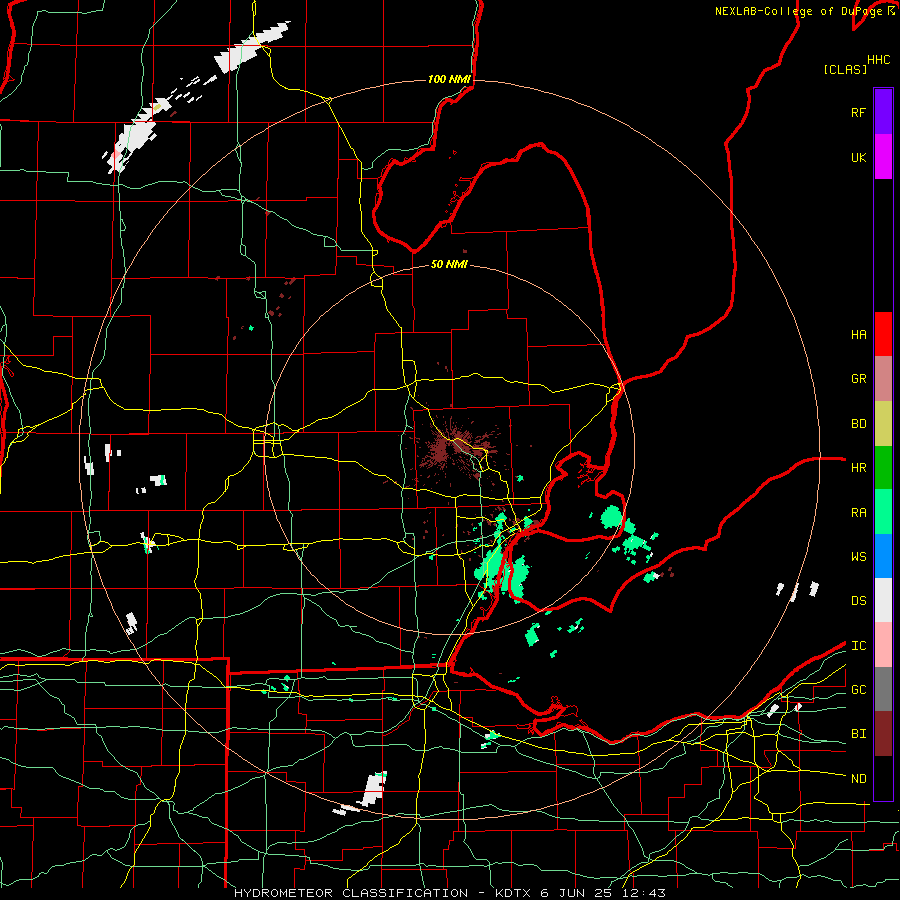Click the white dry snow echo at bottom center

[x=374, y=789]
